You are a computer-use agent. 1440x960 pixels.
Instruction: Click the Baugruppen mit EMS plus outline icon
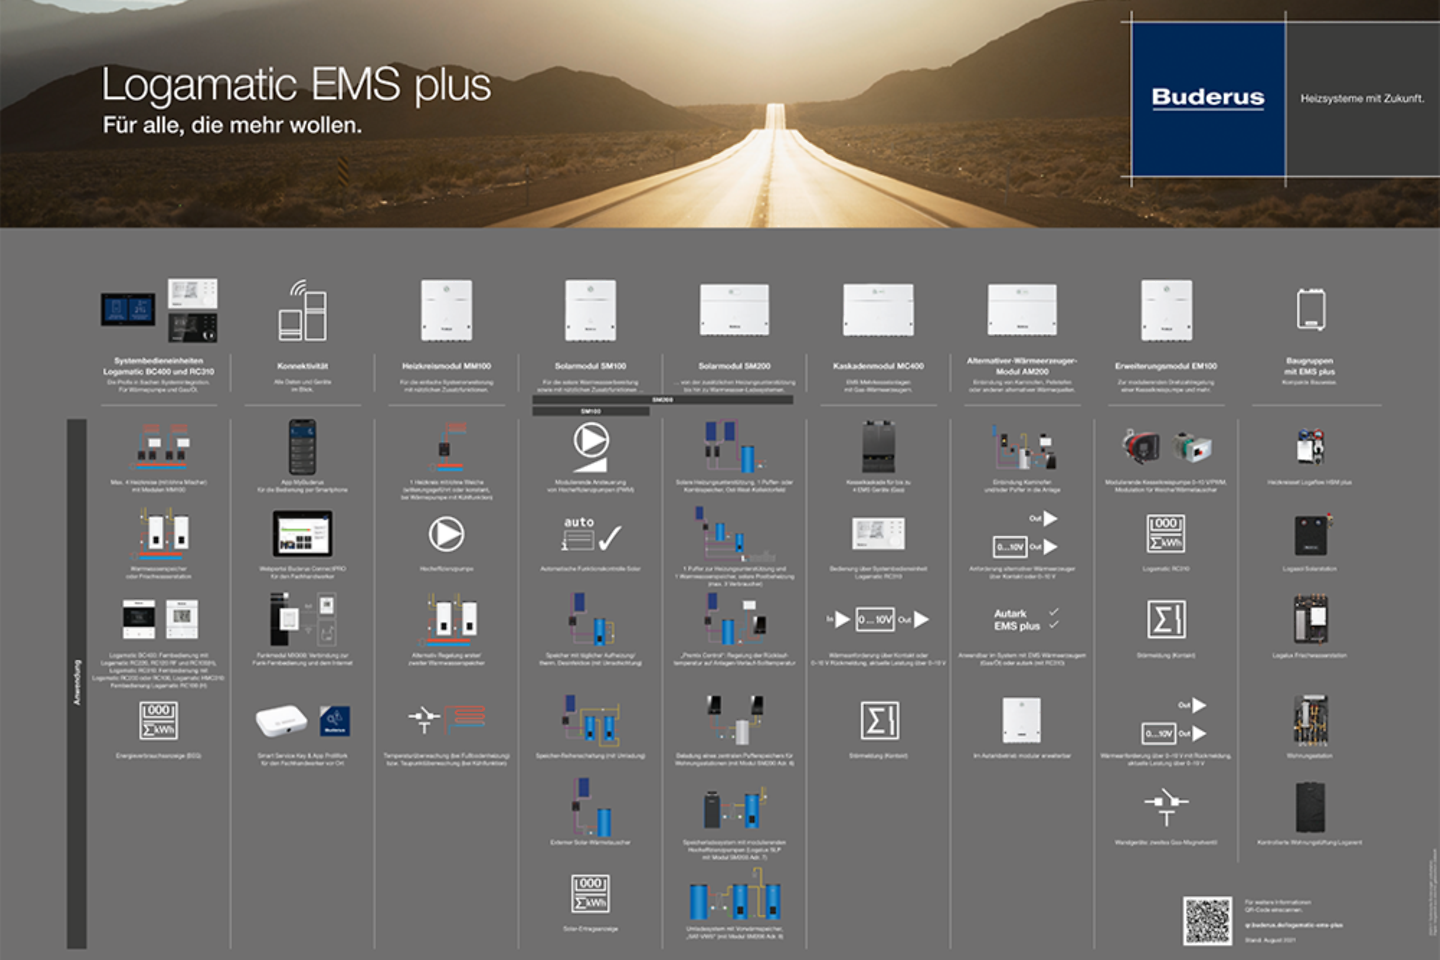click(x=1311, y=308)
